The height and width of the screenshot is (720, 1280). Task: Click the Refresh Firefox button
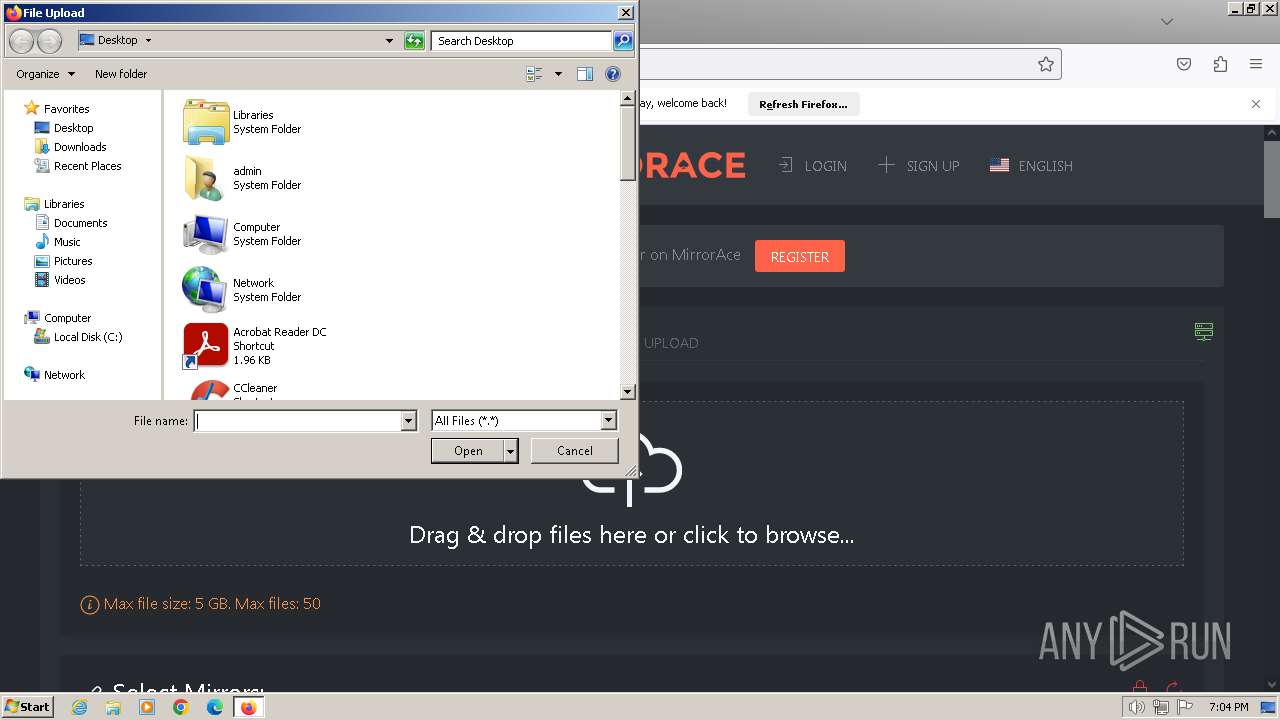click(x=803, y=104)
